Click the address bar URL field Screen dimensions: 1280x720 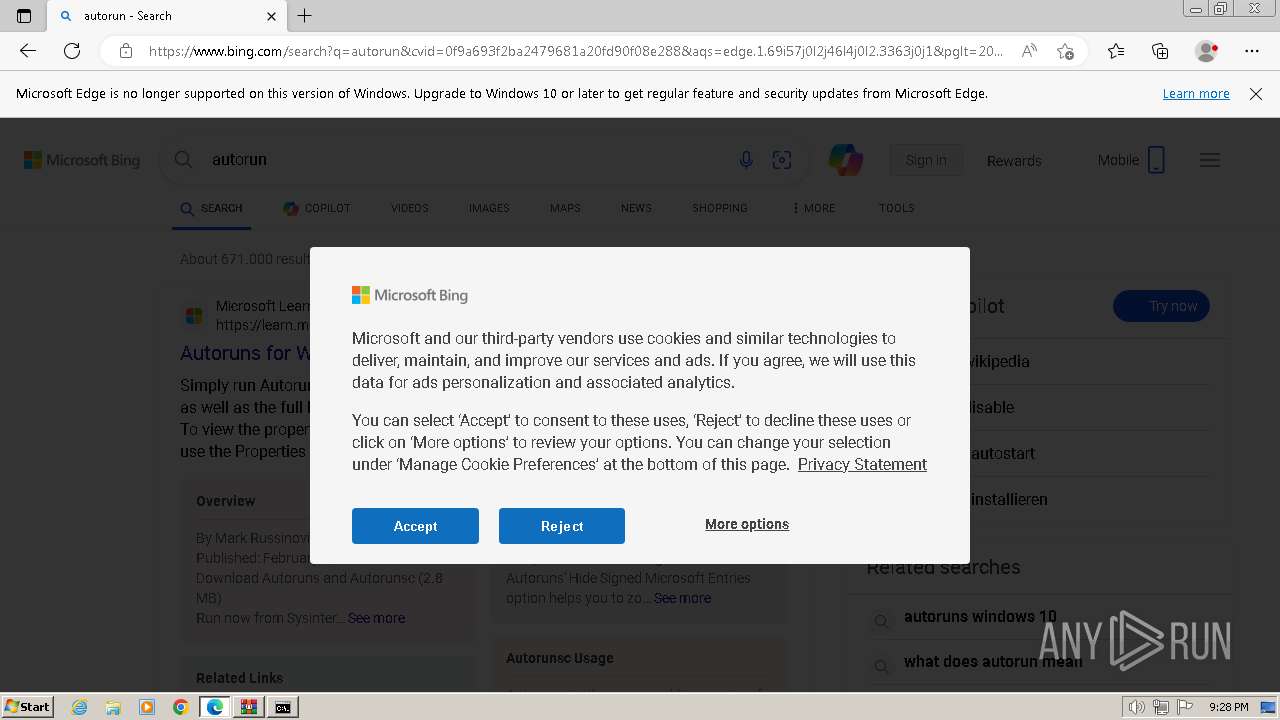click(575, 51)
